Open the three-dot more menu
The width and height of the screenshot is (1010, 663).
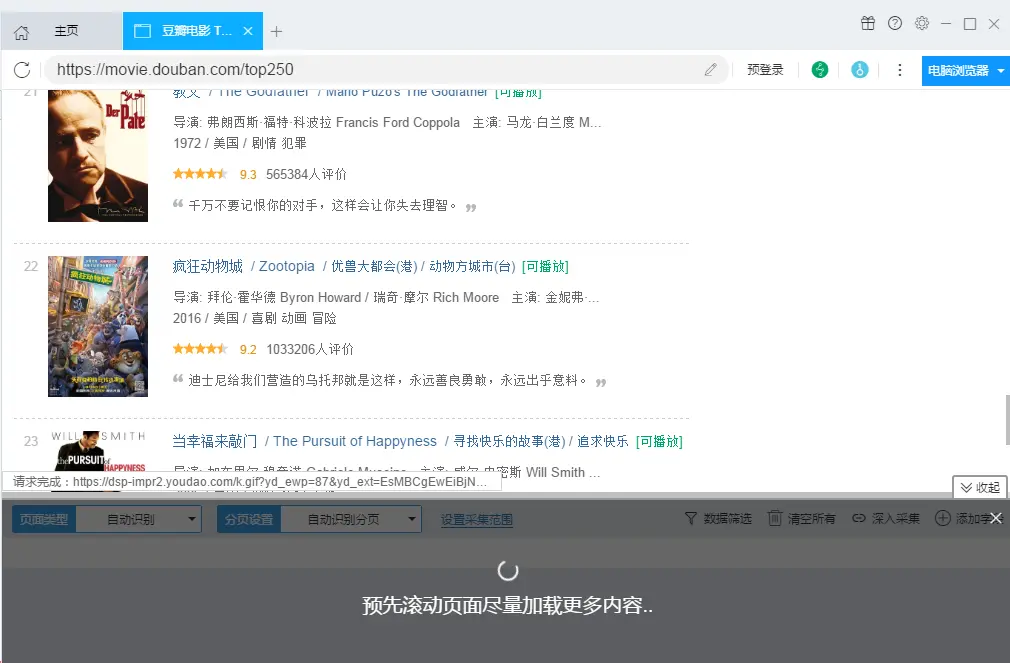900,70
